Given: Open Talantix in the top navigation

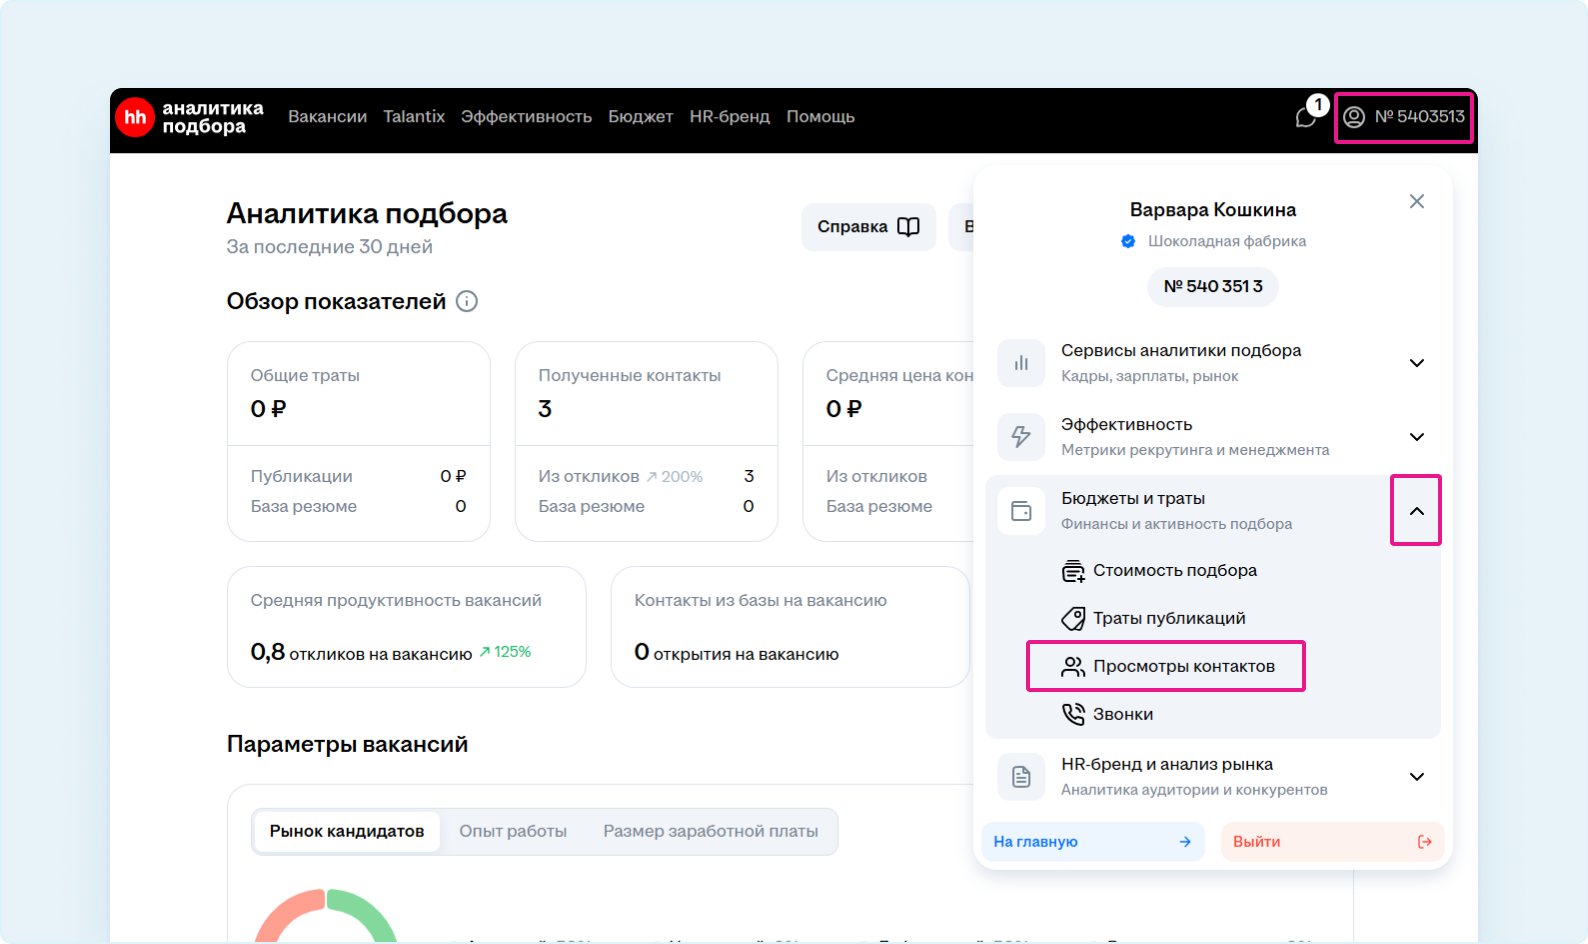Looking at the screenshot, I should click(414, 117).
